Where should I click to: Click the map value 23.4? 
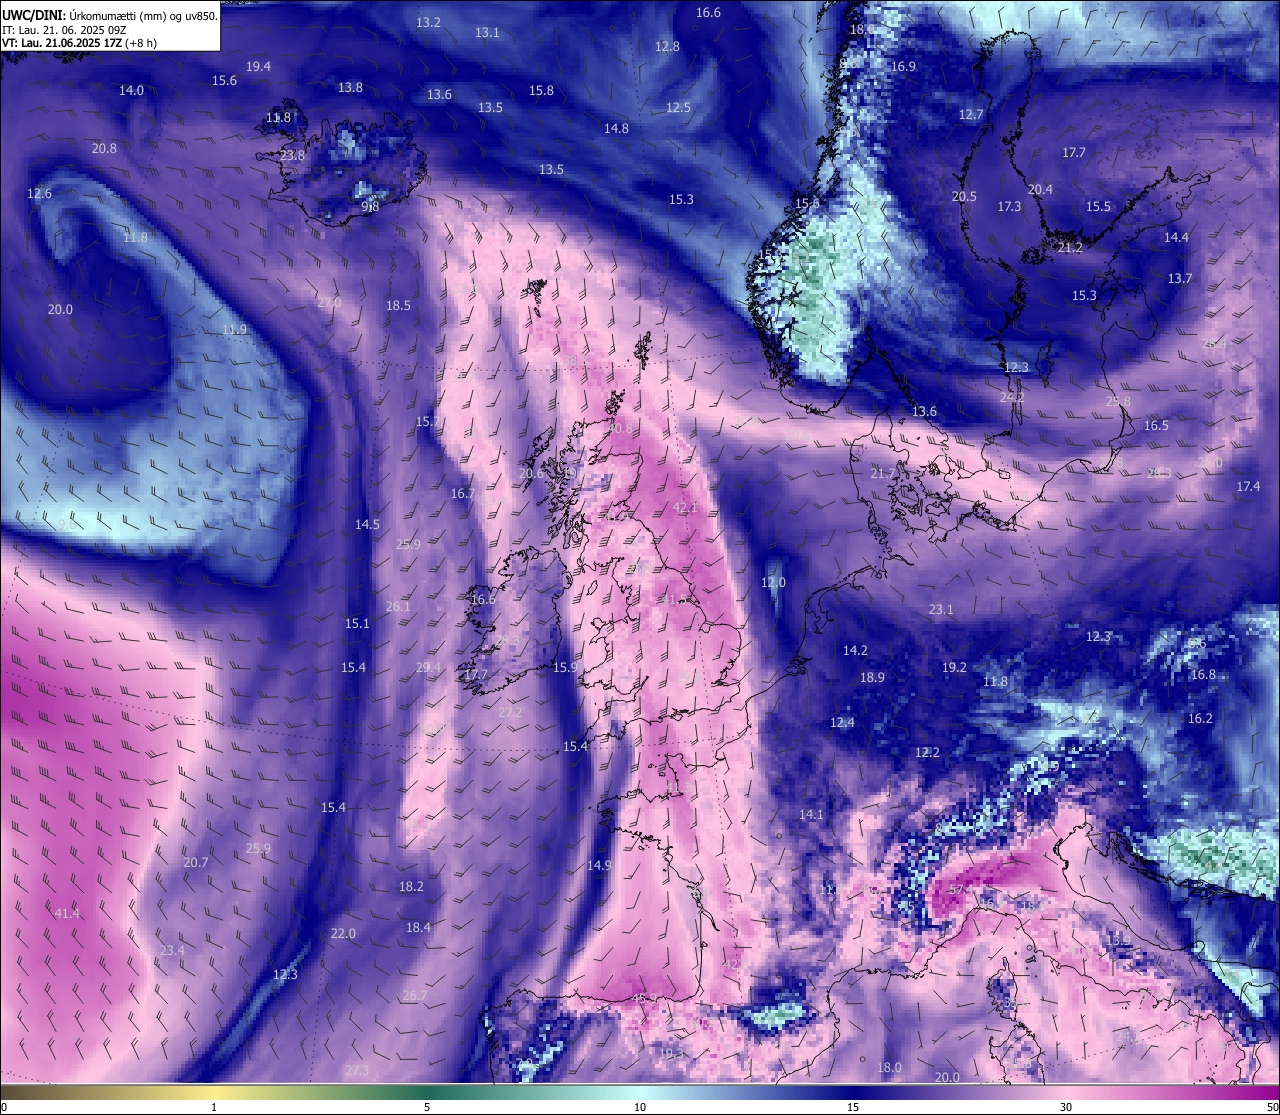point(172,950)
